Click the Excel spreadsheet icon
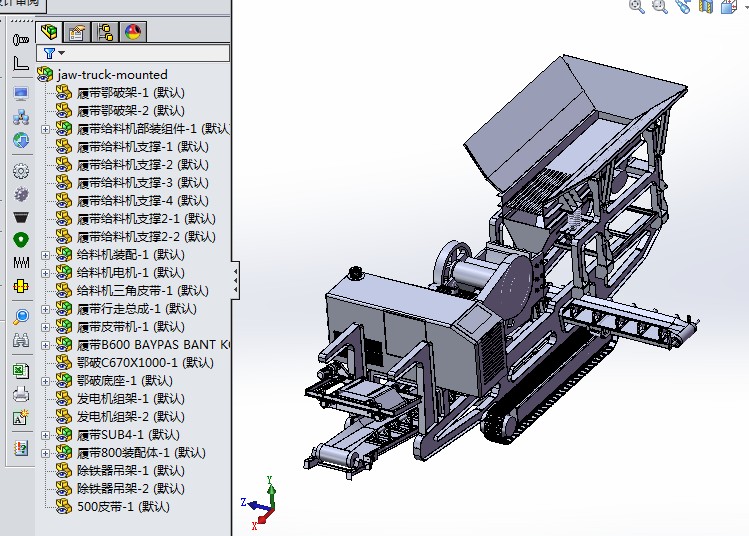 point(21,371)
